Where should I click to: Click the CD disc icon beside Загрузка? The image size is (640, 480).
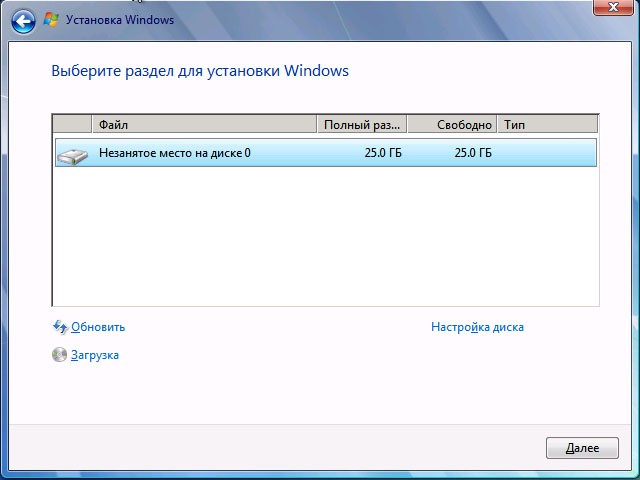click(x=60, y=355)
